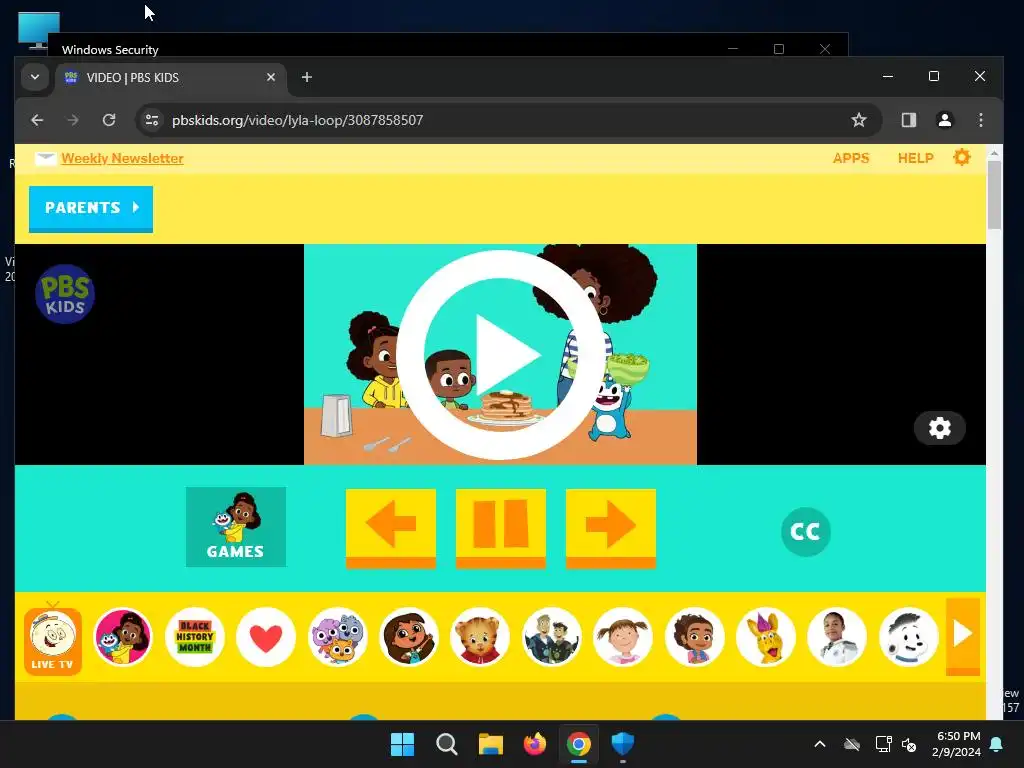This screenshot has width=1024, height=768.
Task: Open the red heart favorites icon
Action: point(266,637)
